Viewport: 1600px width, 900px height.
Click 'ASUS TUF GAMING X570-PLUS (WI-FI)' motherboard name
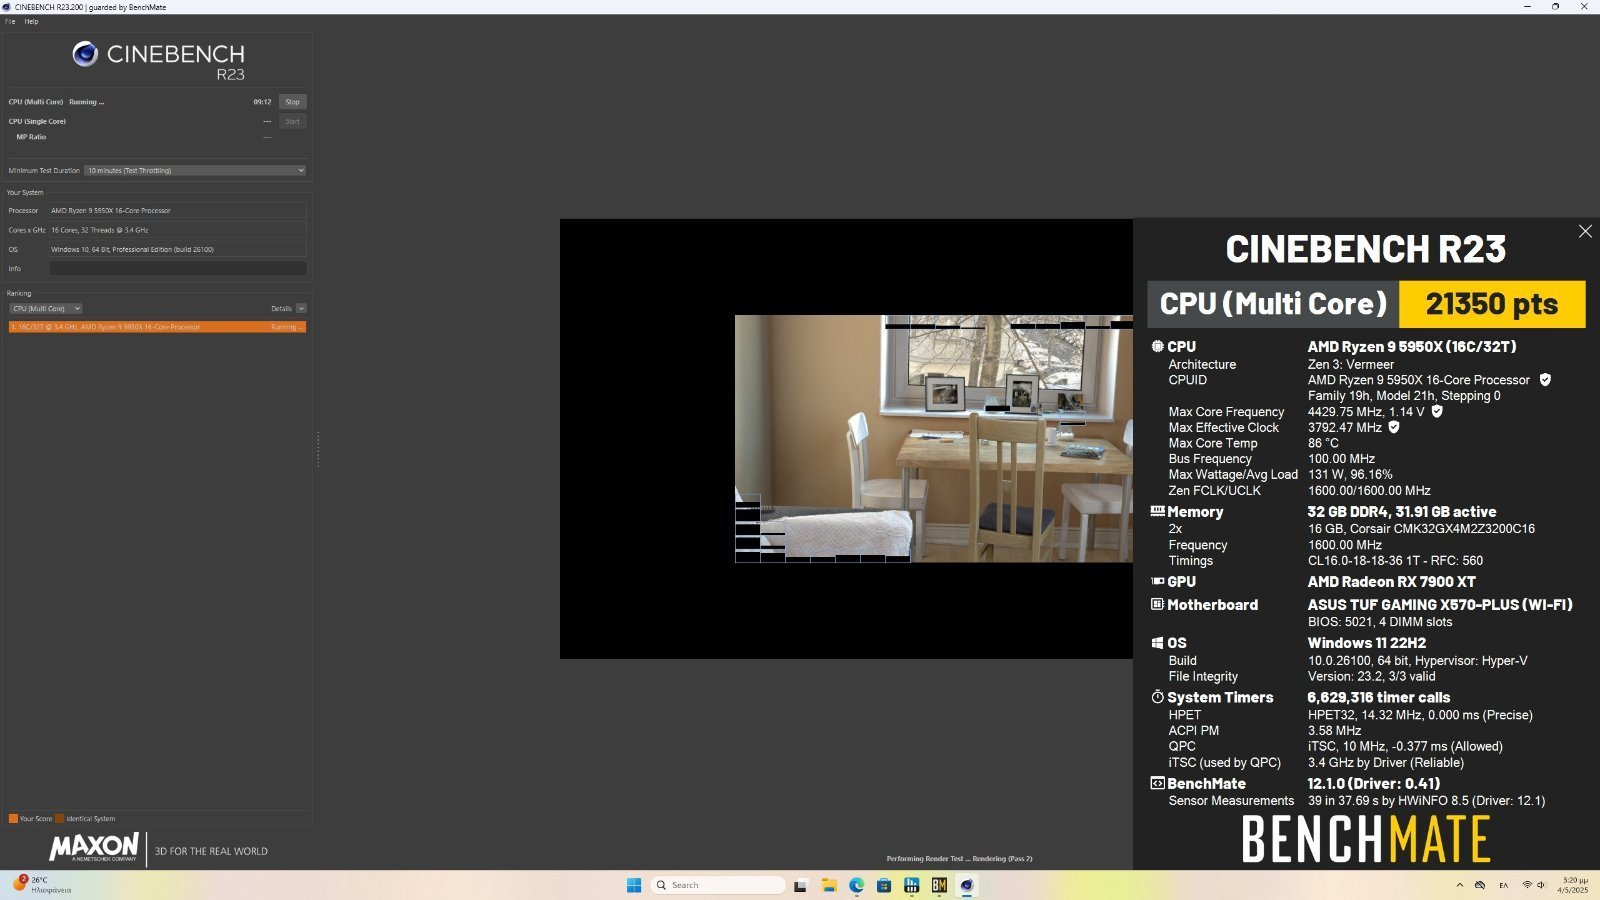click(1440, 604)
